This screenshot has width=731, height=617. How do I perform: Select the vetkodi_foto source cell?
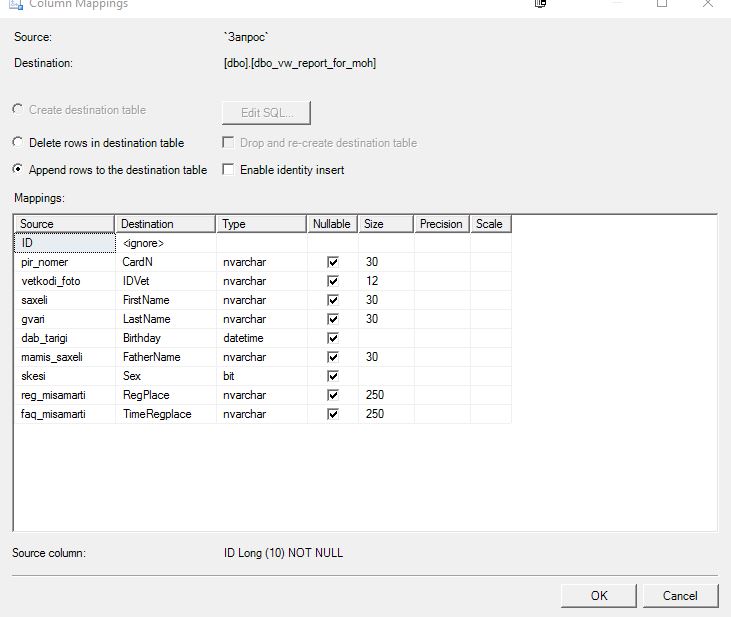point(64,281)
